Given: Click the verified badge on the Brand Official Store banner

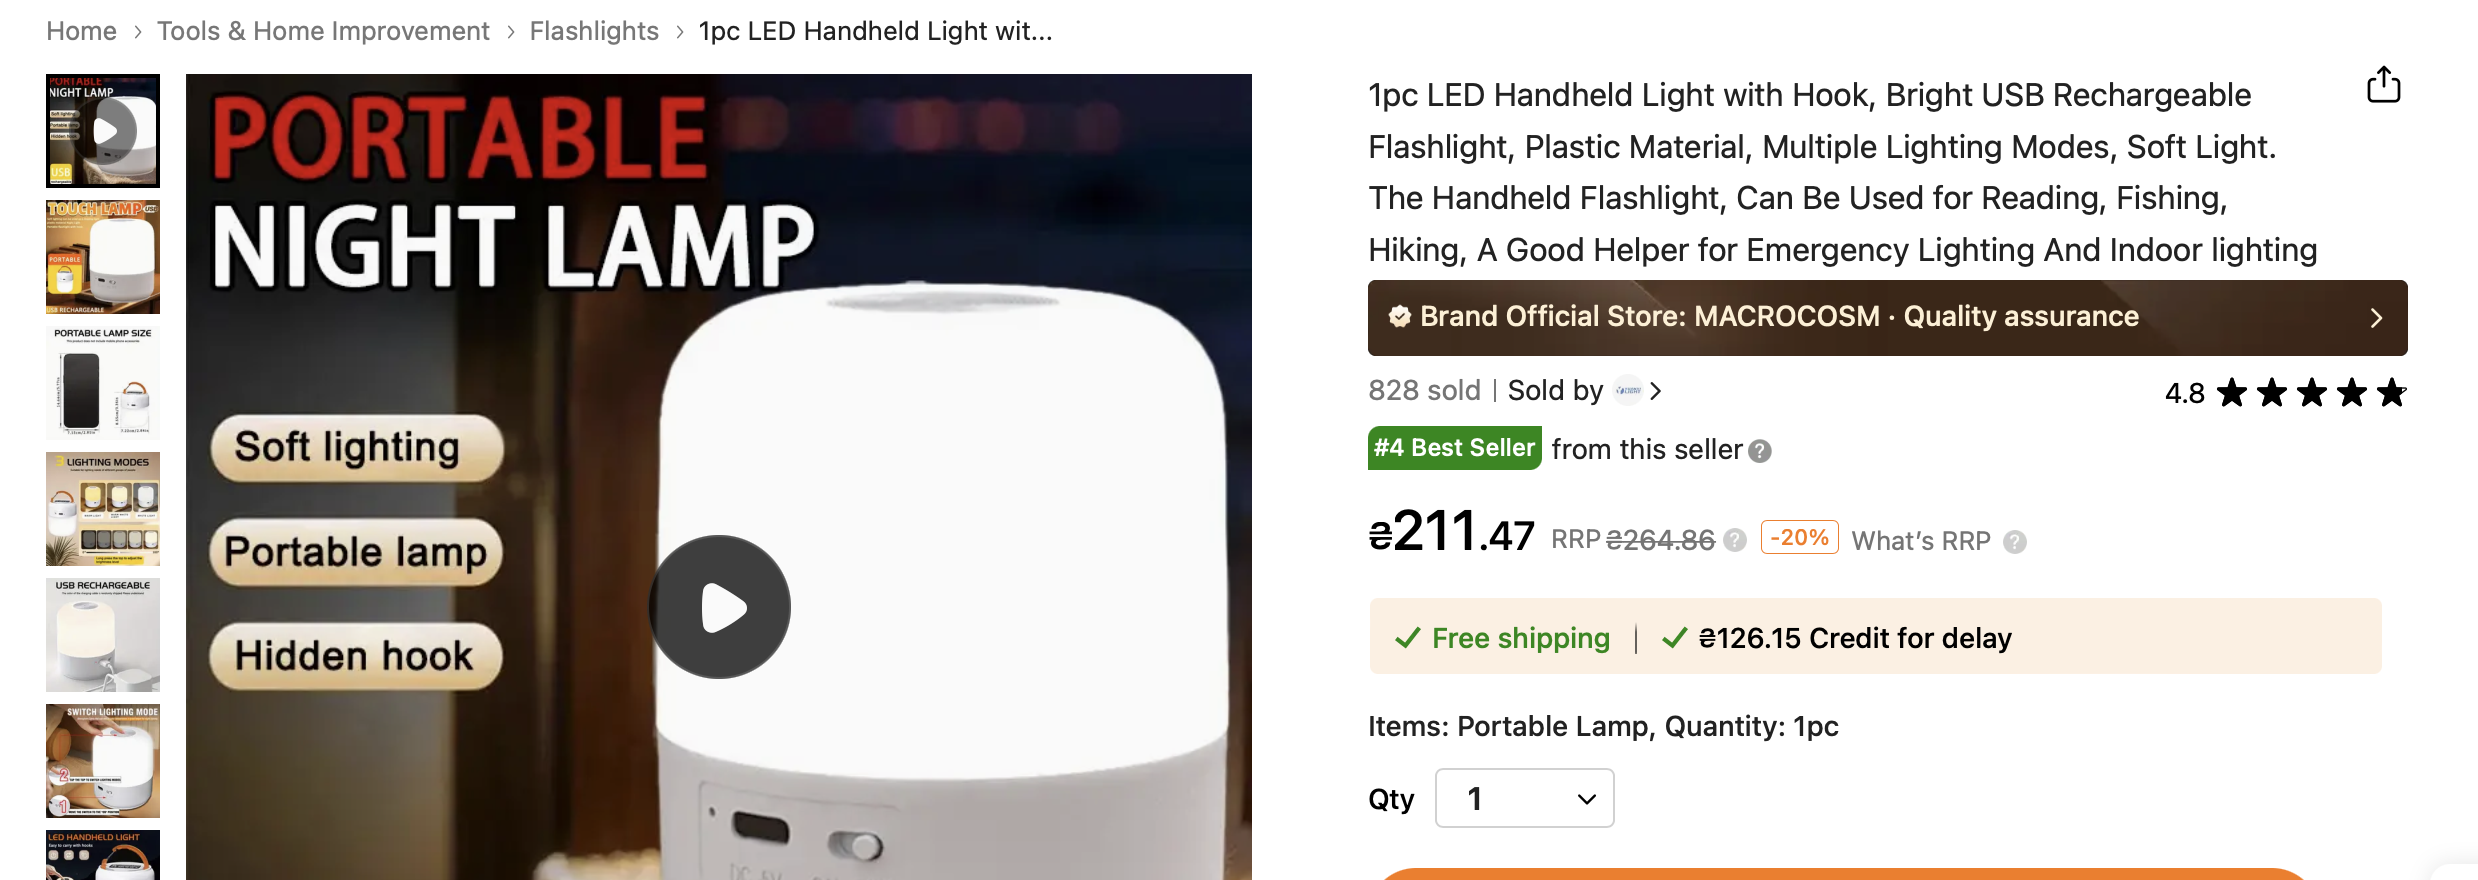Looking at the screenshot, I should pos(1399,317).
